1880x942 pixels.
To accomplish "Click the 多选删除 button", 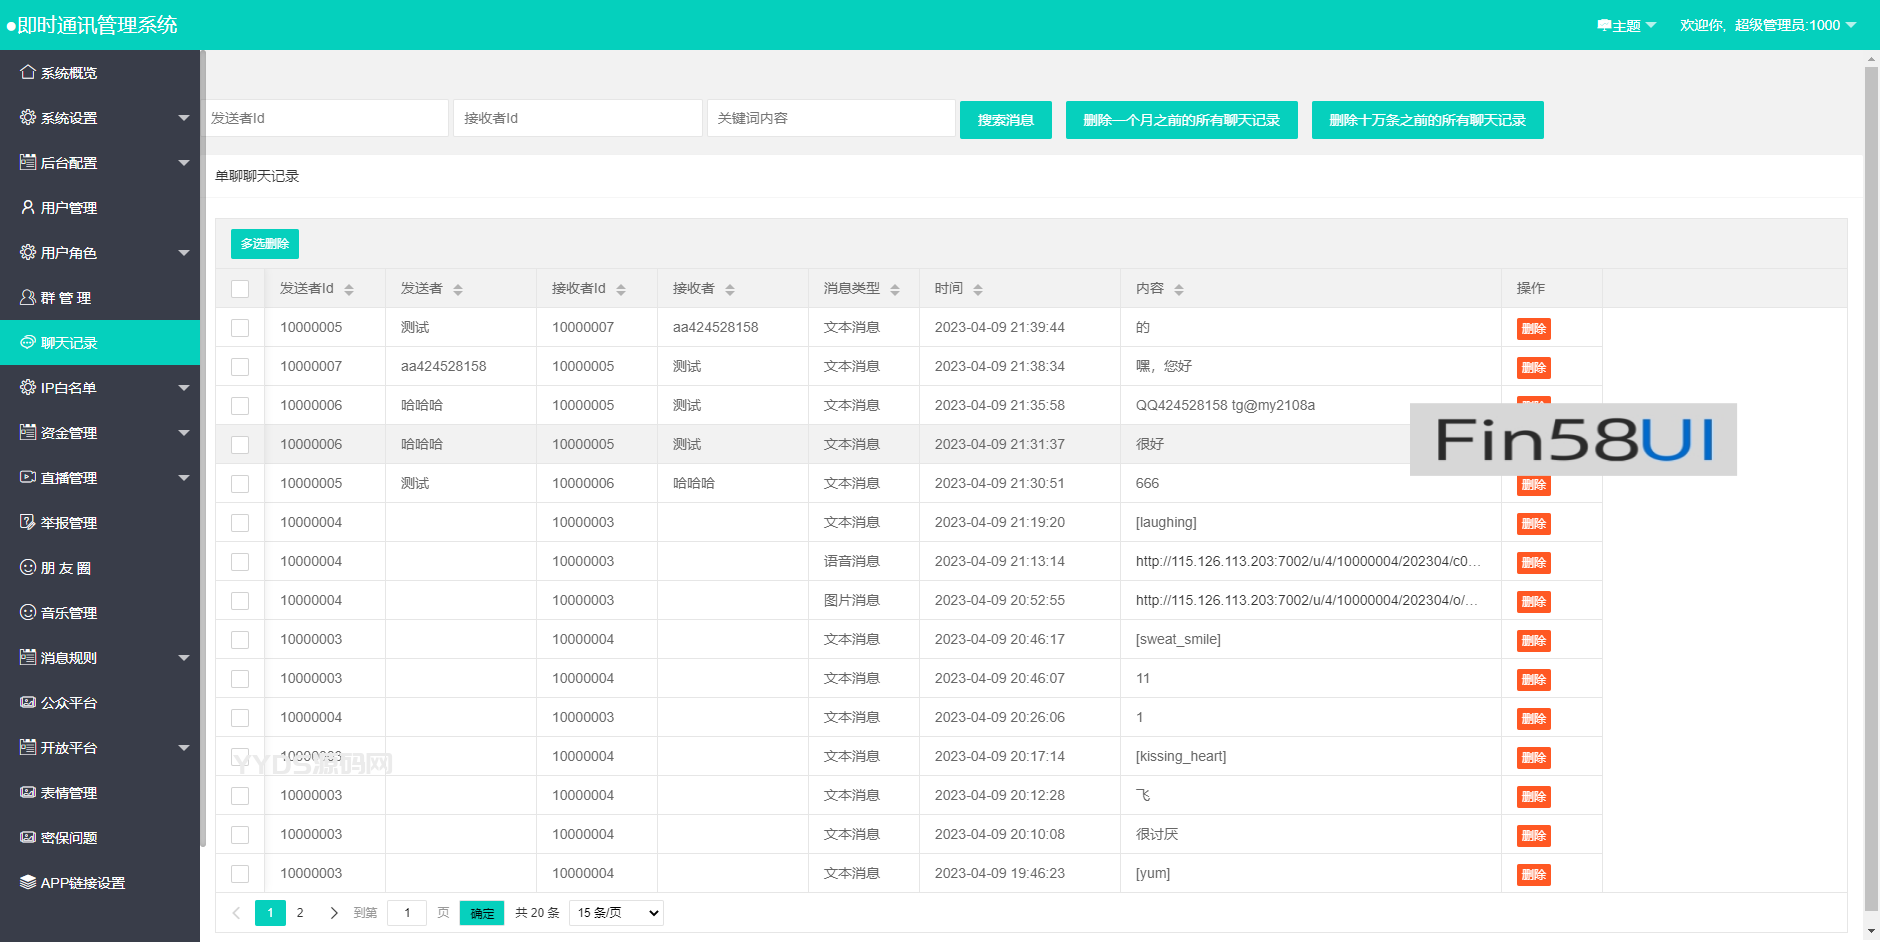I will (x=265, y=244).
